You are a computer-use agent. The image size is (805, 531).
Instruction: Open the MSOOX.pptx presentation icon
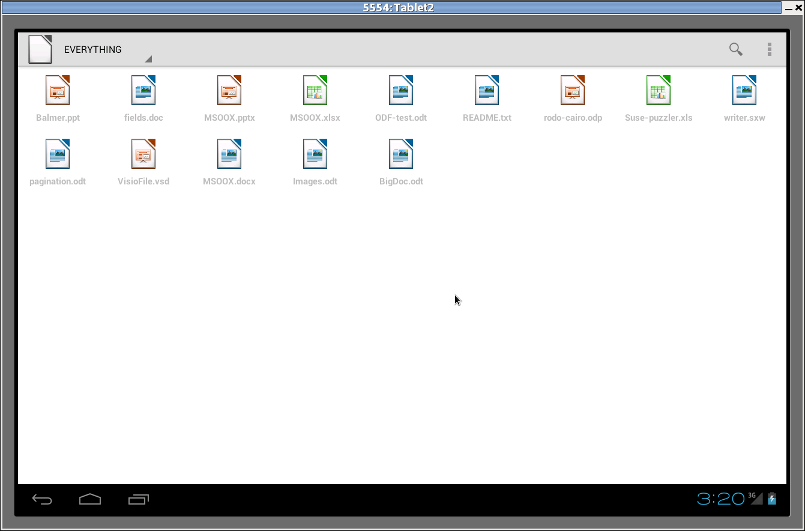(229, 90)
